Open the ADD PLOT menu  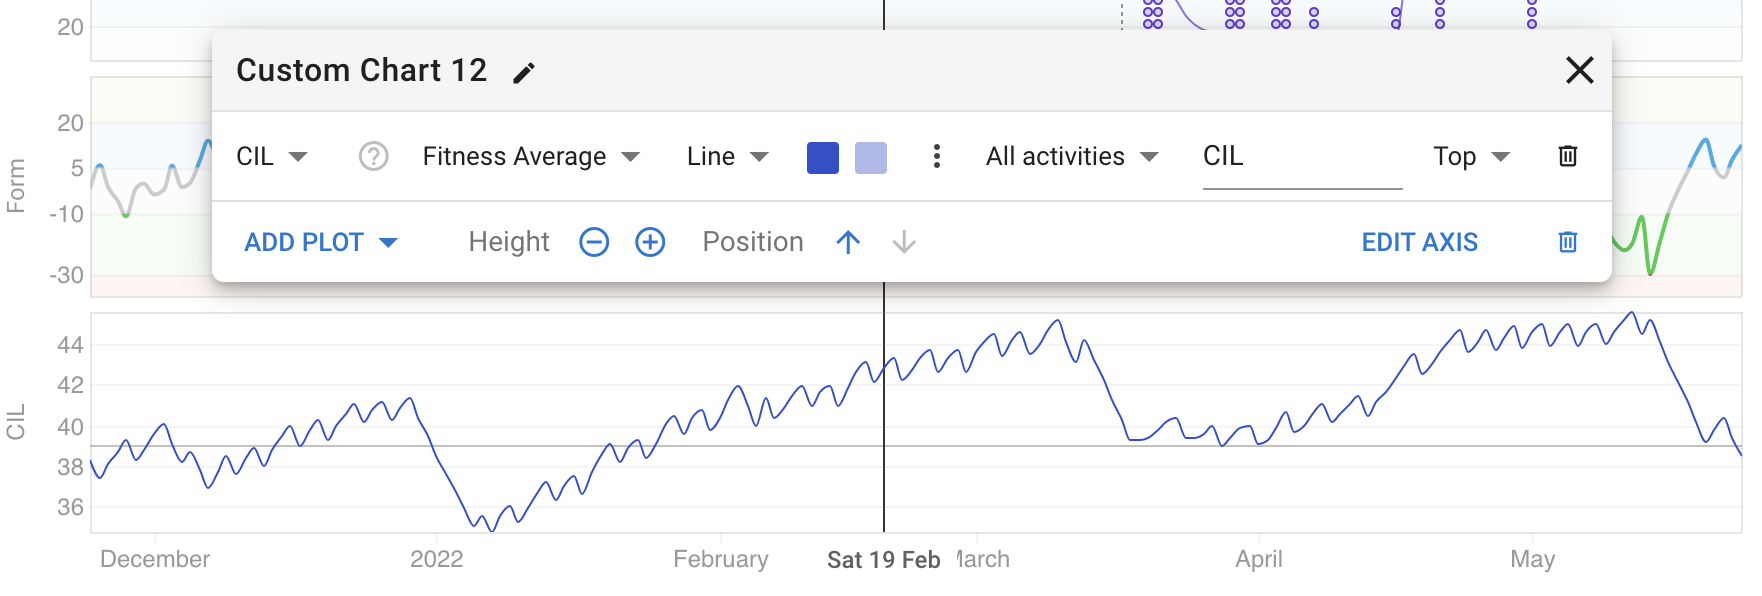click(x=321, y=242)
